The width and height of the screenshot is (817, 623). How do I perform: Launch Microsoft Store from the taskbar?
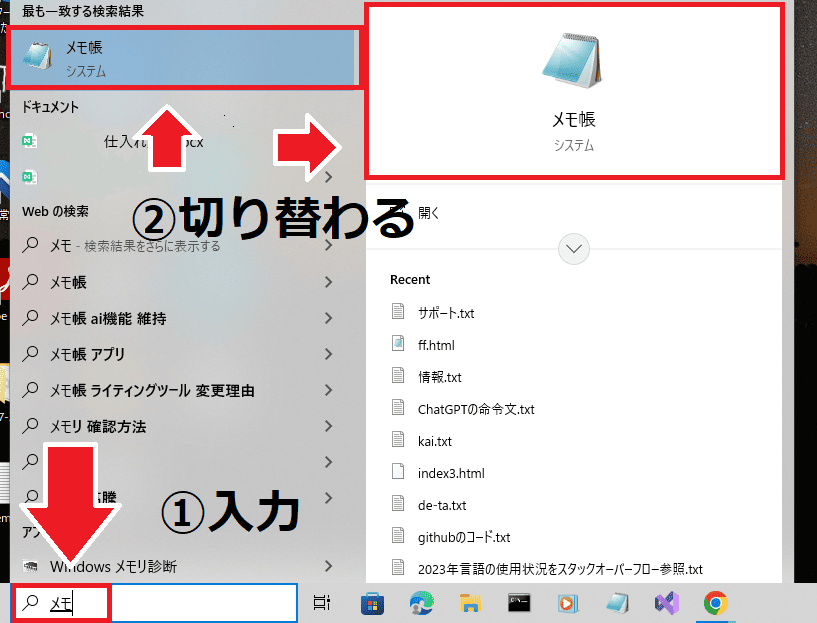point(373,603)
